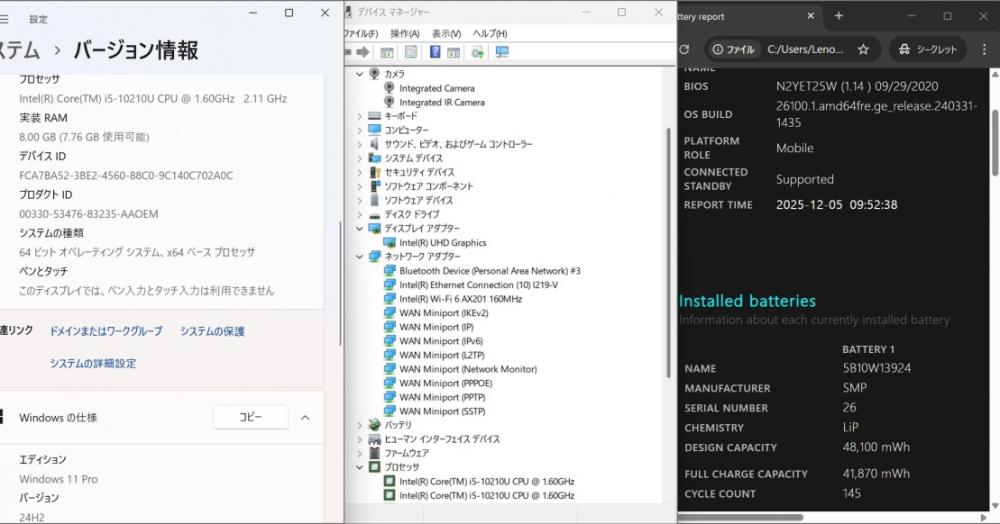1000x524 pixels.
Task: Click the Installed batteries heading
Action: pyautogui.click(x=747, y=300)
